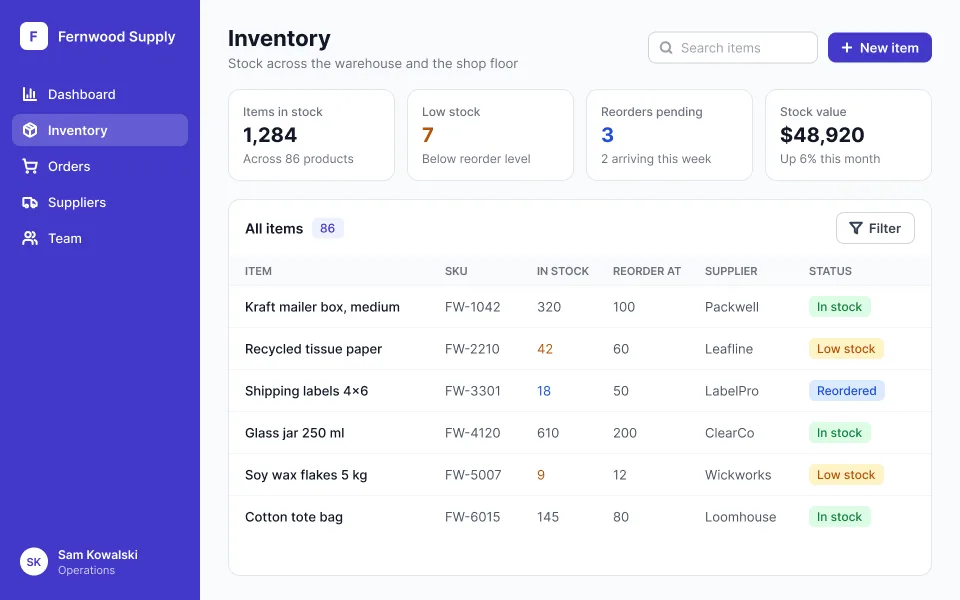
Task: Click the orange stock count 9
Action: coord(541,475)
